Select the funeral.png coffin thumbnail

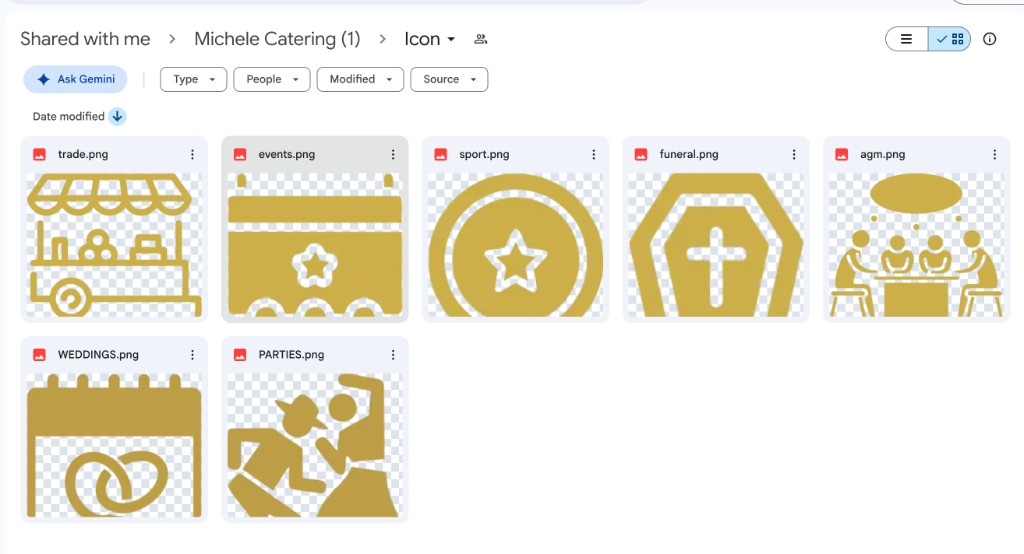[716, 245]
